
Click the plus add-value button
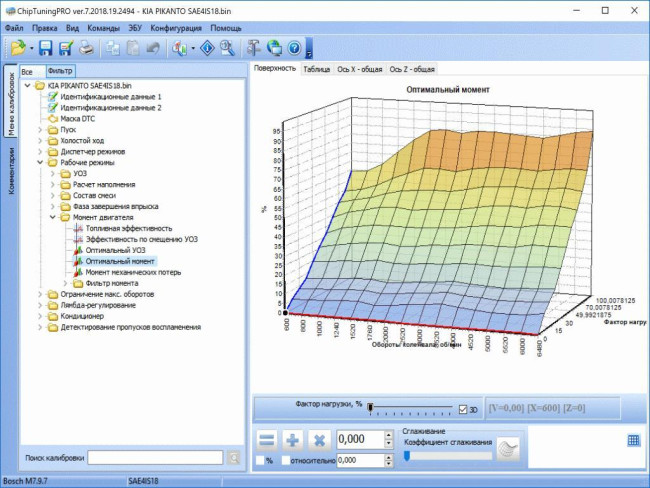pos(293,440)
